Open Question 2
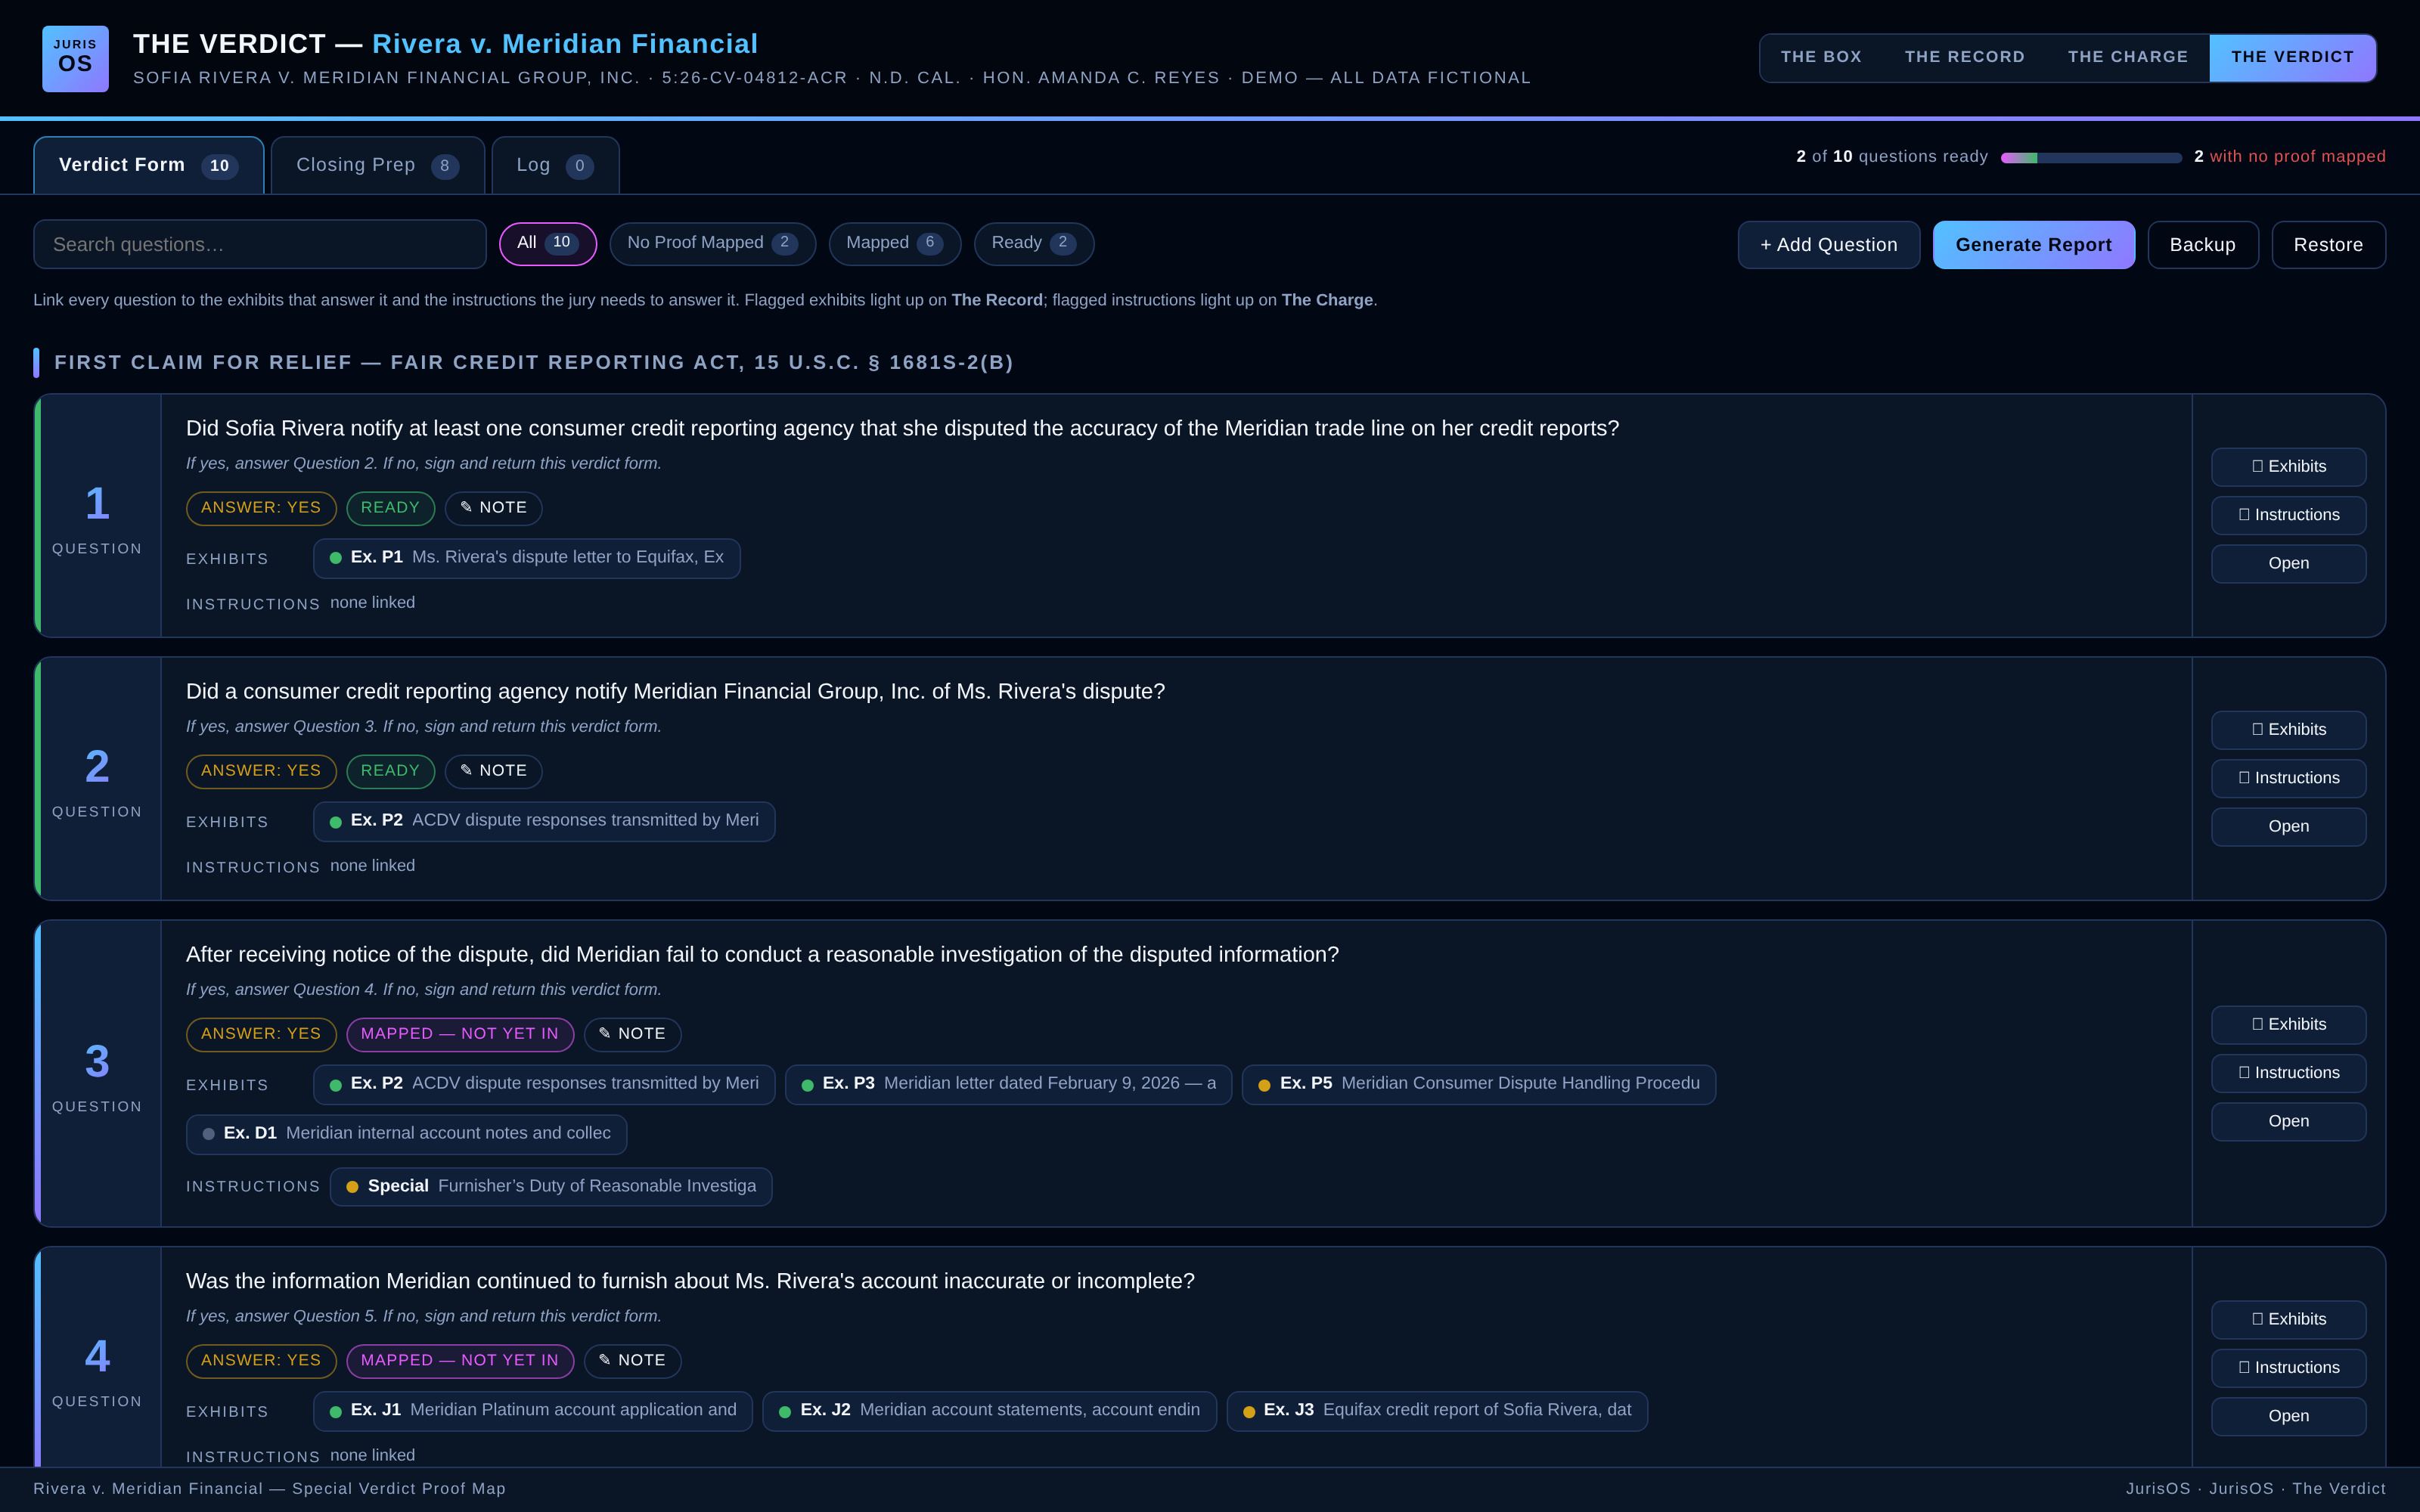This screenshot has height=1512, width=2420. tap(2288, 826)
